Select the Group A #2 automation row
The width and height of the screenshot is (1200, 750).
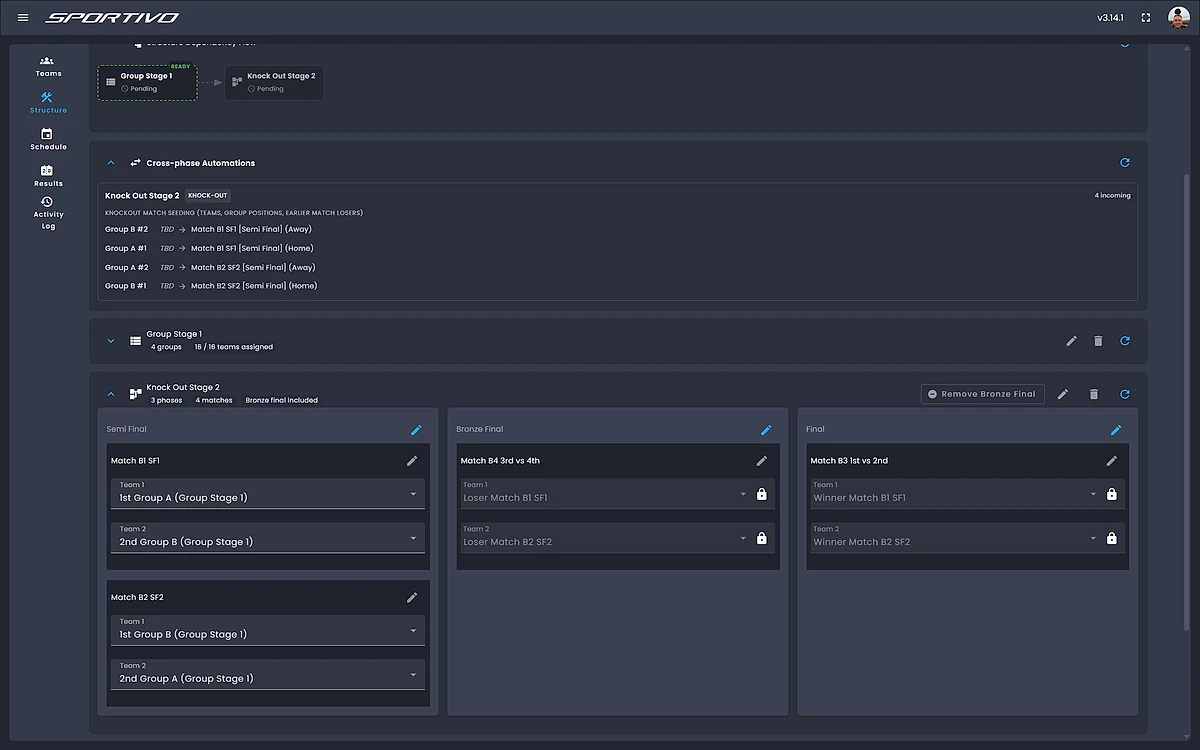coord(210,268)
